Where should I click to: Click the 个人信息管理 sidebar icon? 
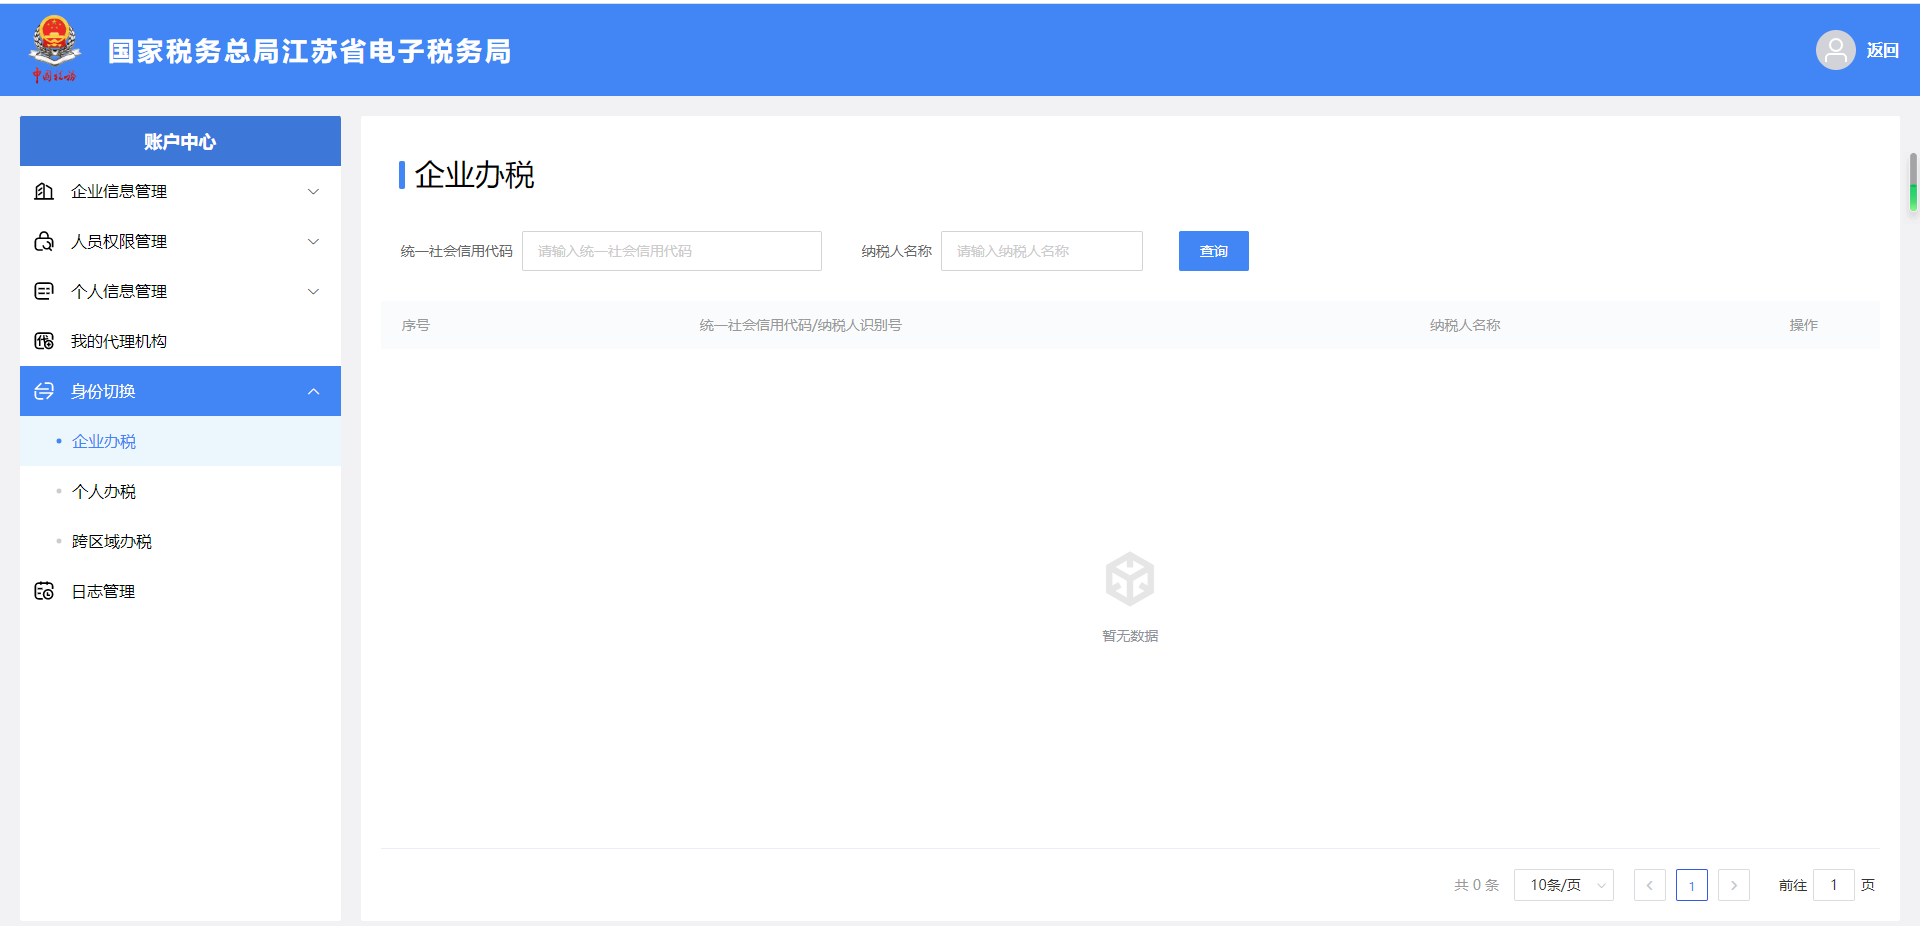(44, 291)
